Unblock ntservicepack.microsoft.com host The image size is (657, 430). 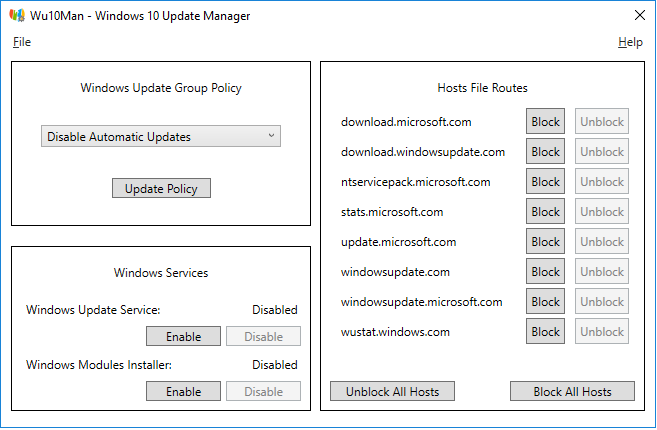point(602,181)
